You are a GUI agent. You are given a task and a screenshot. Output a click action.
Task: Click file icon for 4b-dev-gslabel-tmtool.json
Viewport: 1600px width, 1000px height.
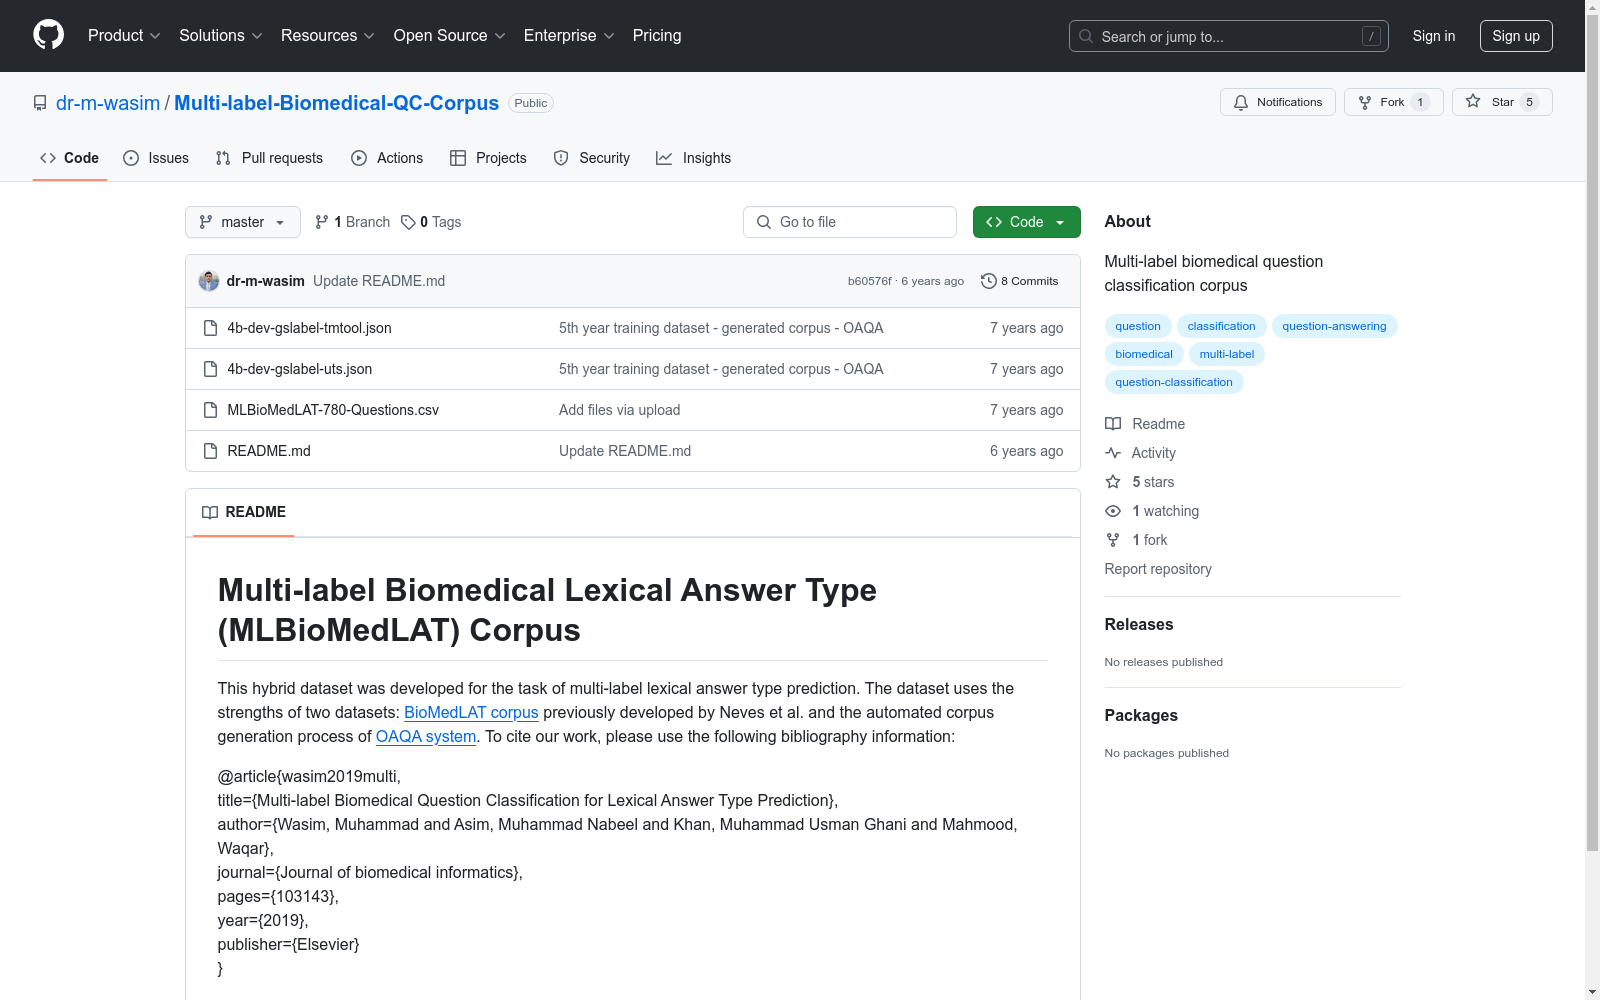point(210,328)
